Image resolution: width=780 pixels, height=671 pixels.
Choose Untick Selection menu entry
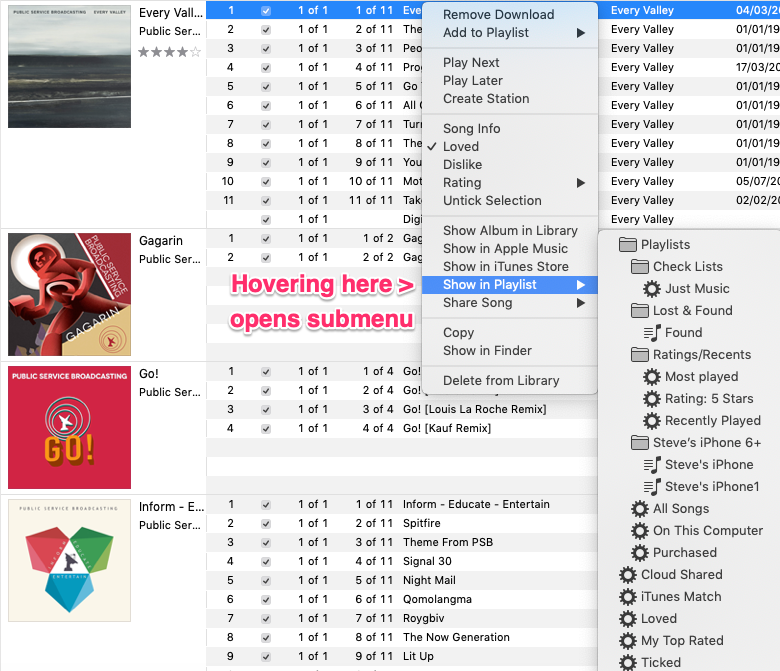[509, 200]
